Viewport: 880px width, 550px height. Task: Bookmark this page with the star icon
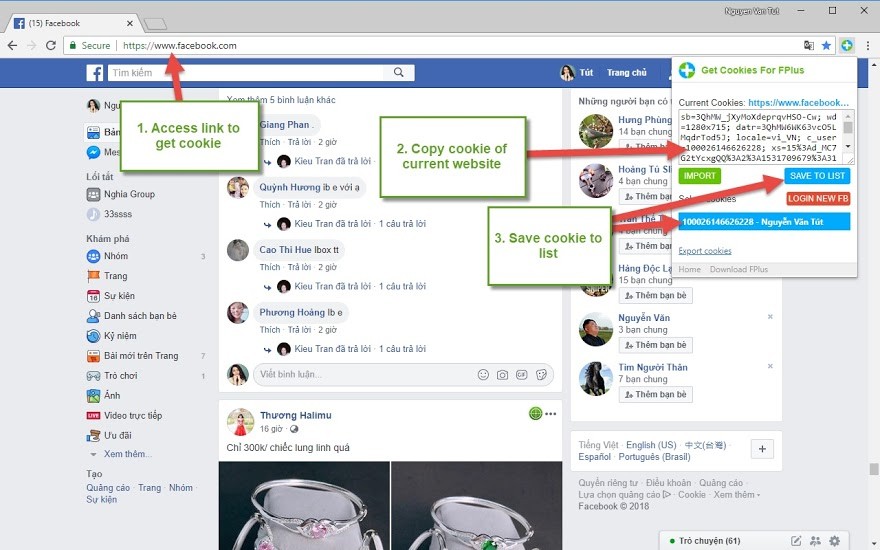[x=826, y=45]
